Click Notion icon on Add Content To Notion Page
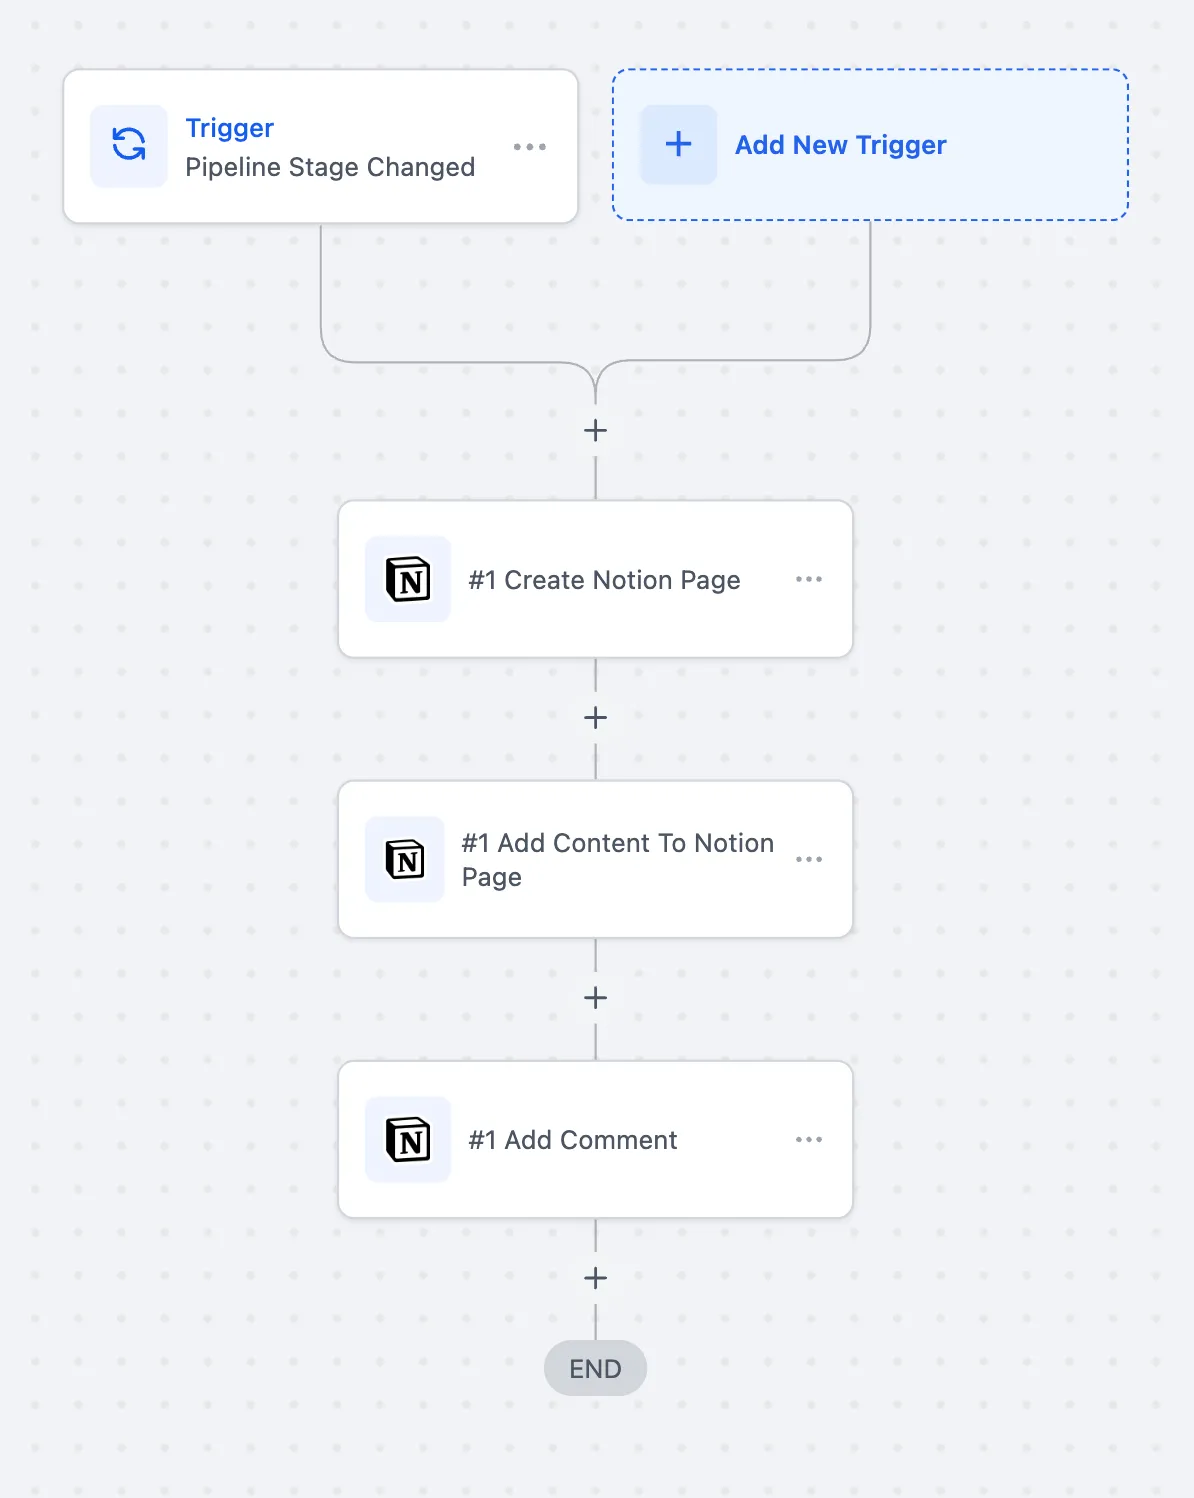 [x=405, y=859]
